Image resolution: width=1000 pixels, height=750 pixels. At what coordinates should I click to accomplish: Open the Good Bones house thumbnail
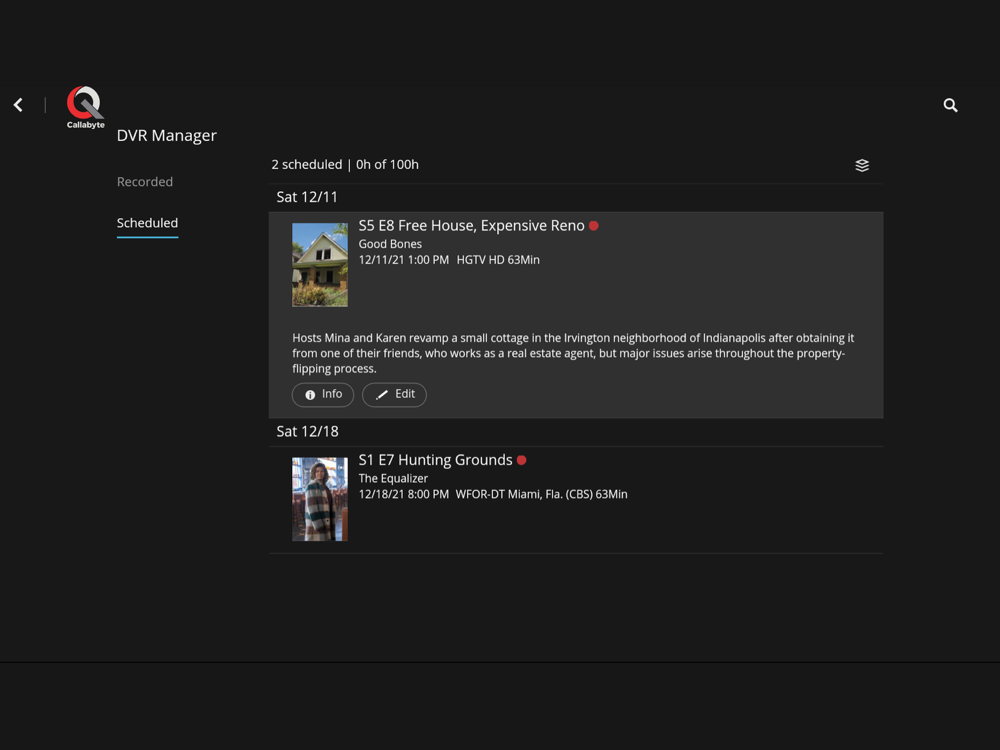point(320,265)
